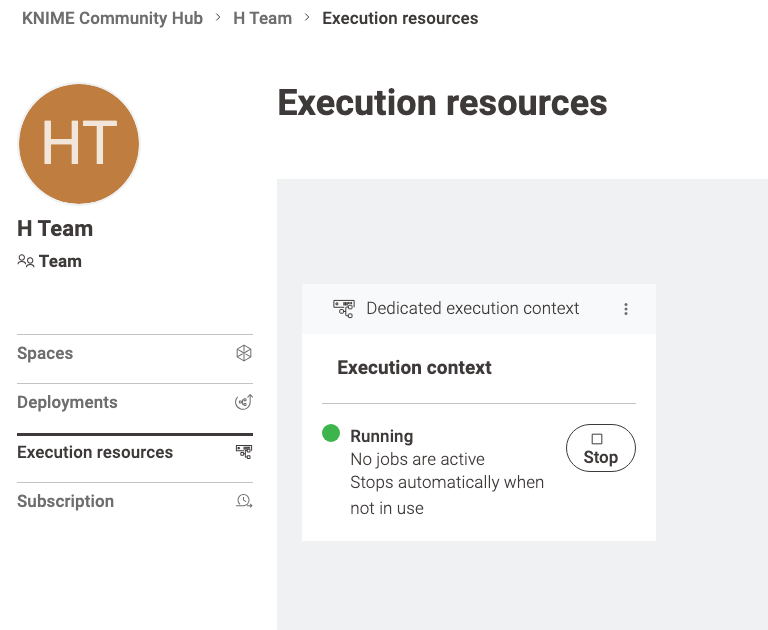Image resolution: width=768 pixels, height=630 pixels.
Task: Select Execution resources in the sidebar
Action: 135,452
